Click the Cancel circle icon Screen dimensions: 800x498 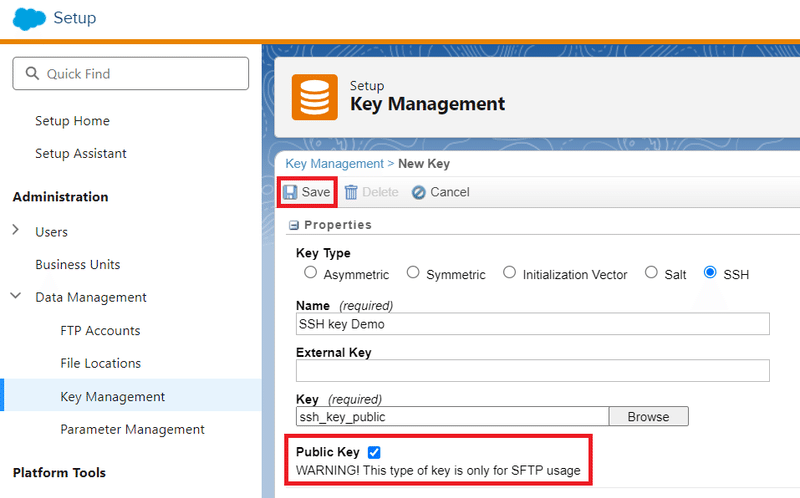418,192
